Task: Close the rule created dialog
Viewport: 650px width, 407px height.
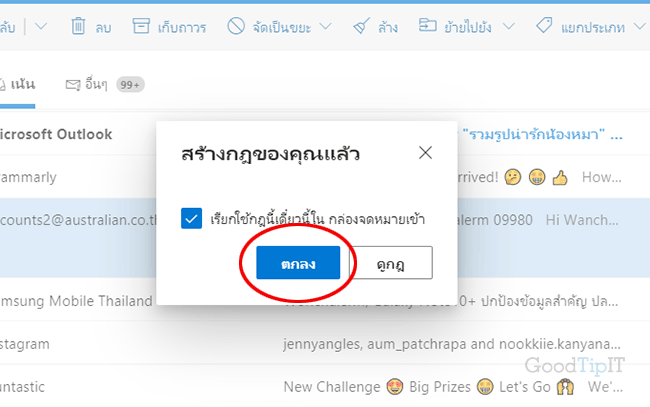Action: 425,153
